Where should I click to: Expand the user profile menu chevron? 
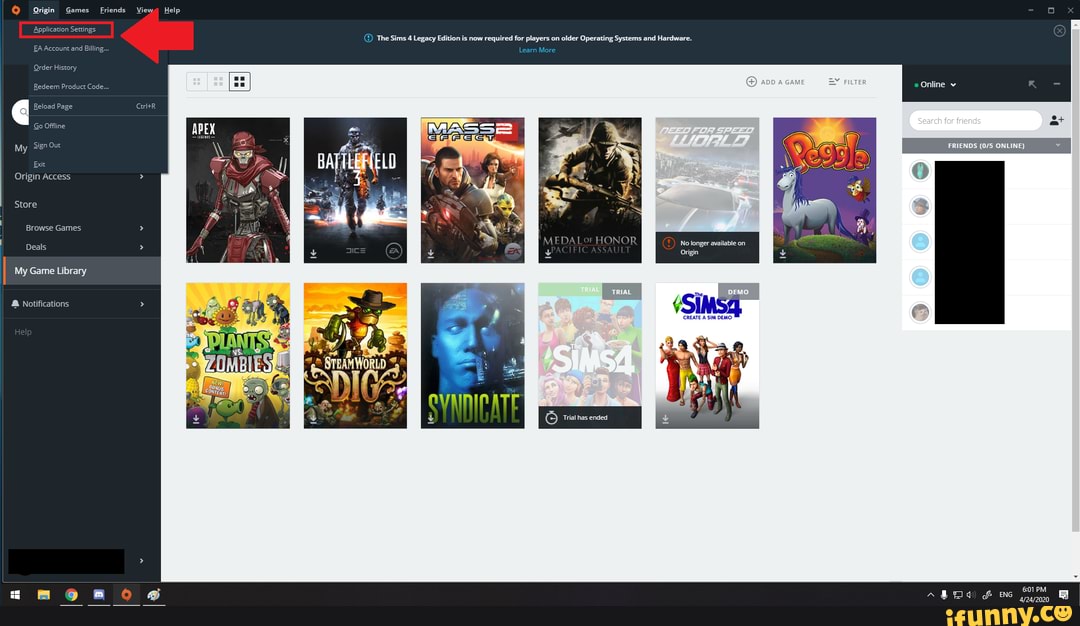point(141,561)
